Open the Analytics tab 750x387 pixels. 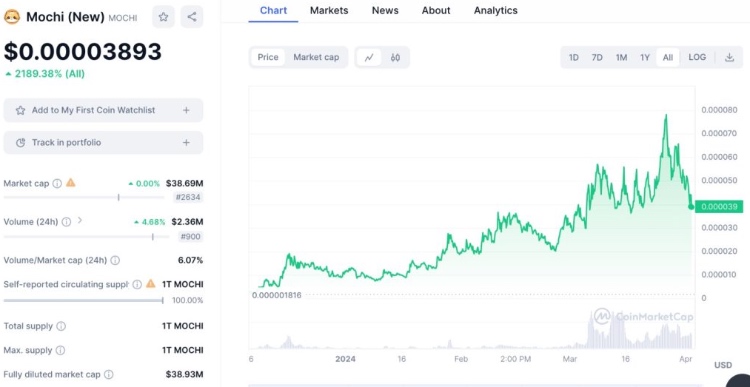pos(496,10)
